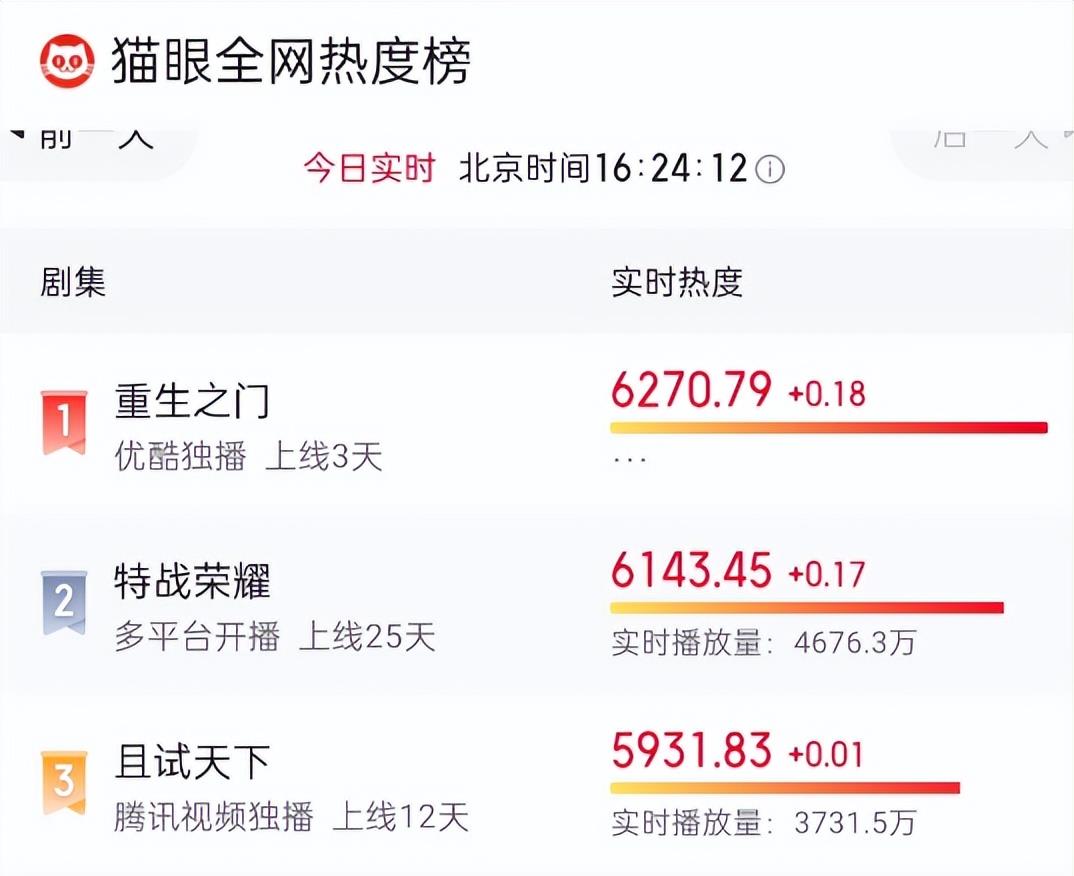Select the orange rank 3 badge

pos(64,782)
